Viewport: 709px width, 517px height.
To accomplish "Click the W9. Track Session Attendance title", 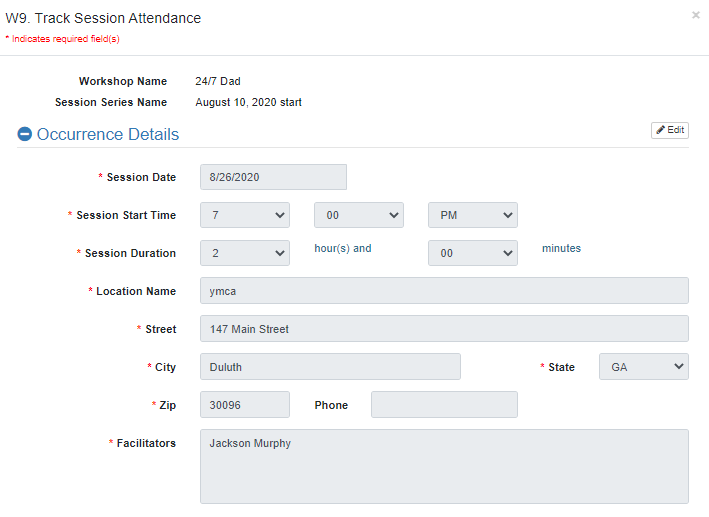I will click(103, 18).
